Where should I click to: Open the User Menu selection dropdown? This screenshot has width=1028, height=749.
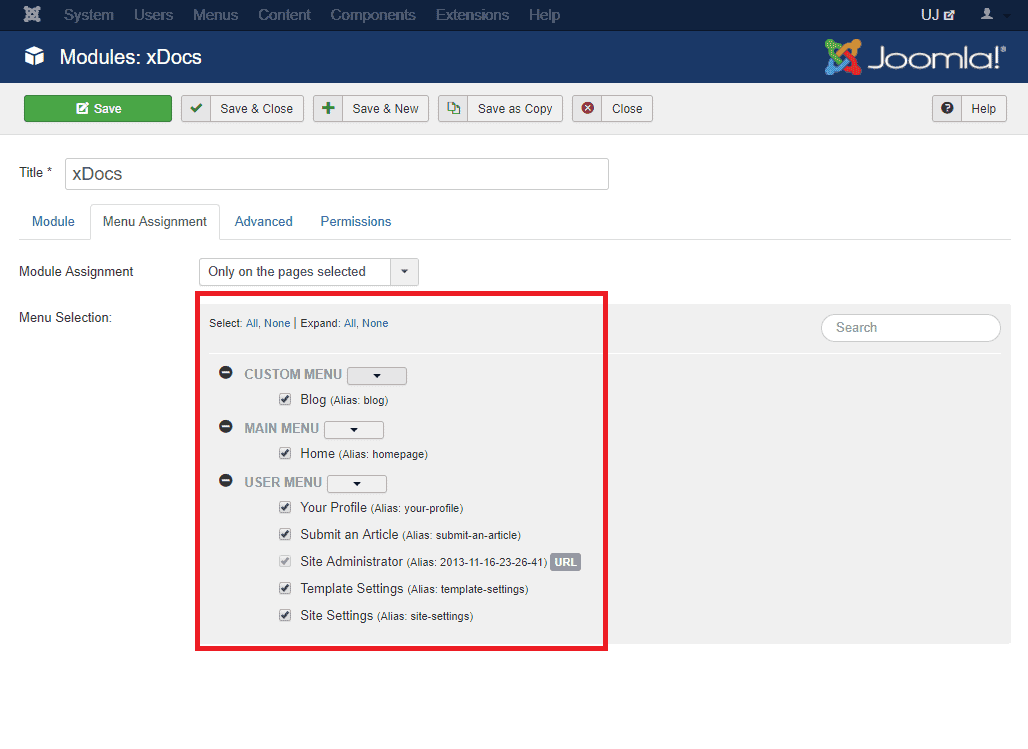(357, 484)
